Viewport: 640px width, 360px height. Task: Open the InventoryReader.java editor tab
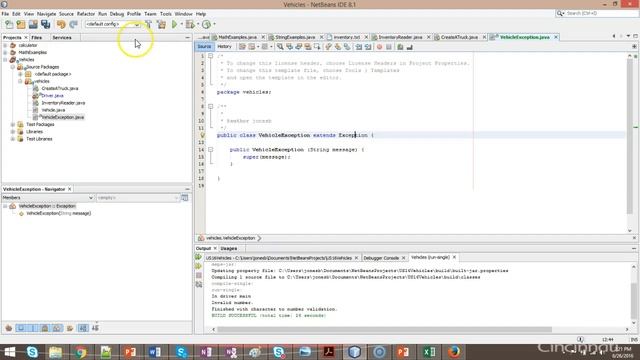point(400,37)
